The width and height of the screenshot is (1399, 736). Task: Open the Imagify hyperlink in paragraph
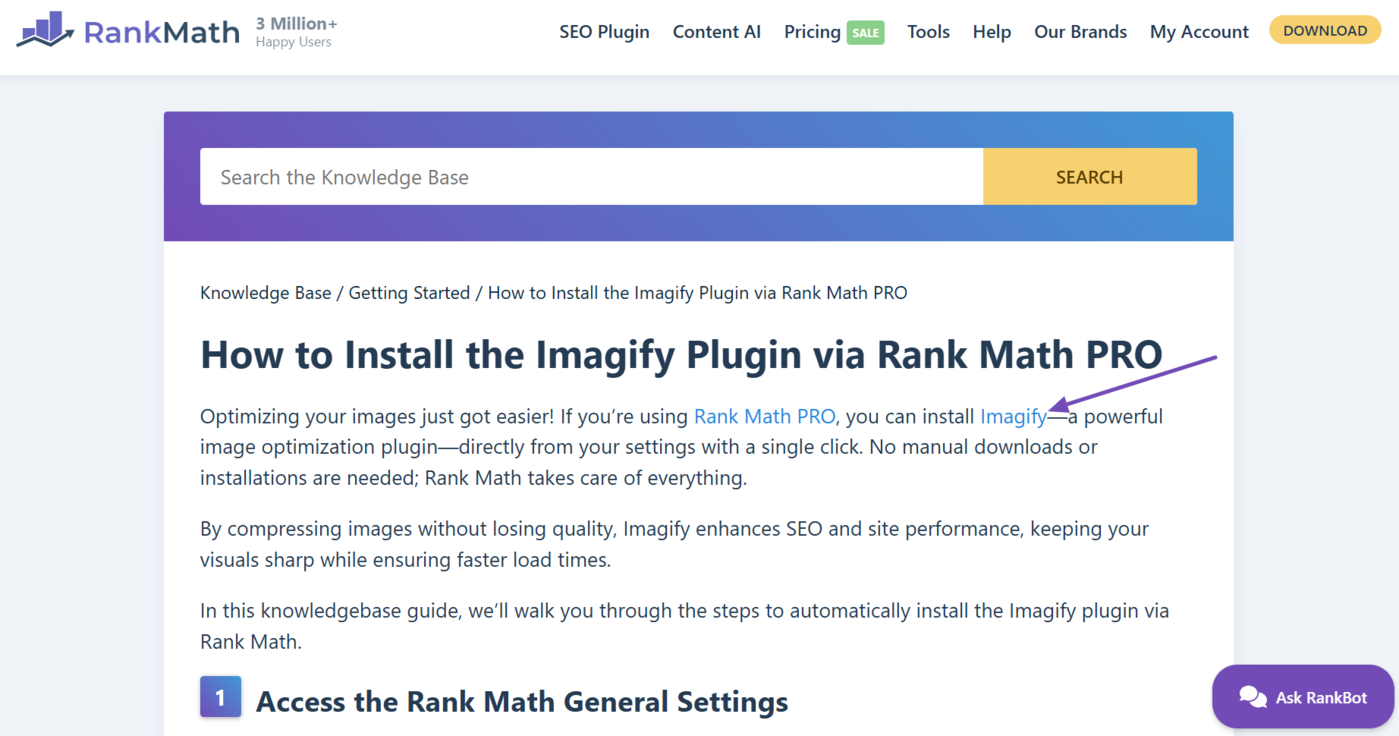pos(1013,416)
